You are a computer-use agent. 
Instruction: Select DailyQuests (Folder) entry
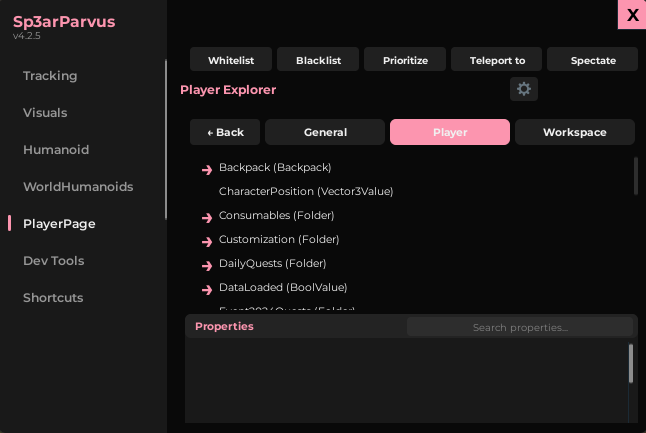272,263
